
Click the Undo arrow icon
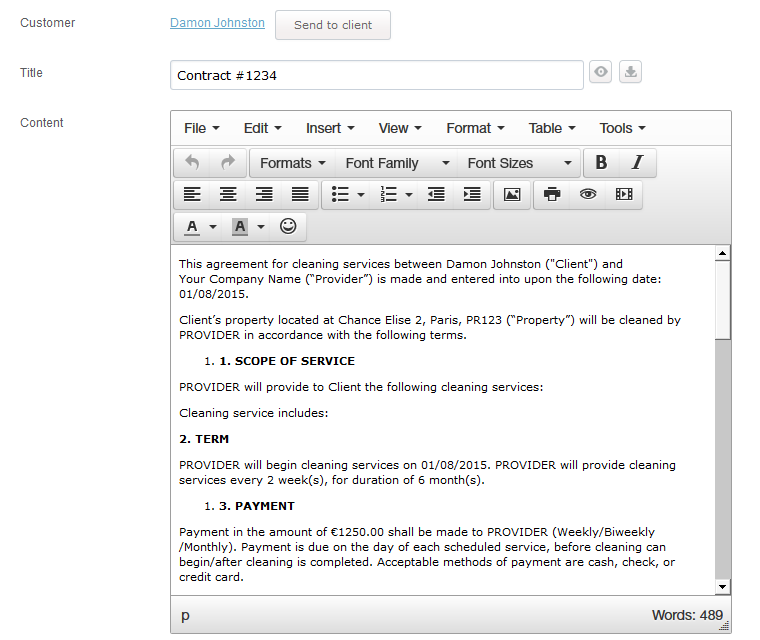click(192, 162)
